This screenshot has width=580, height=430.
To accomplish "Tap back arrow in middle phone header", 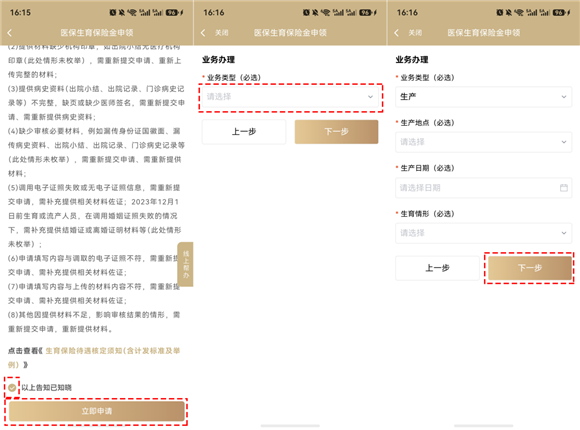I will click(x=203, y=33).
